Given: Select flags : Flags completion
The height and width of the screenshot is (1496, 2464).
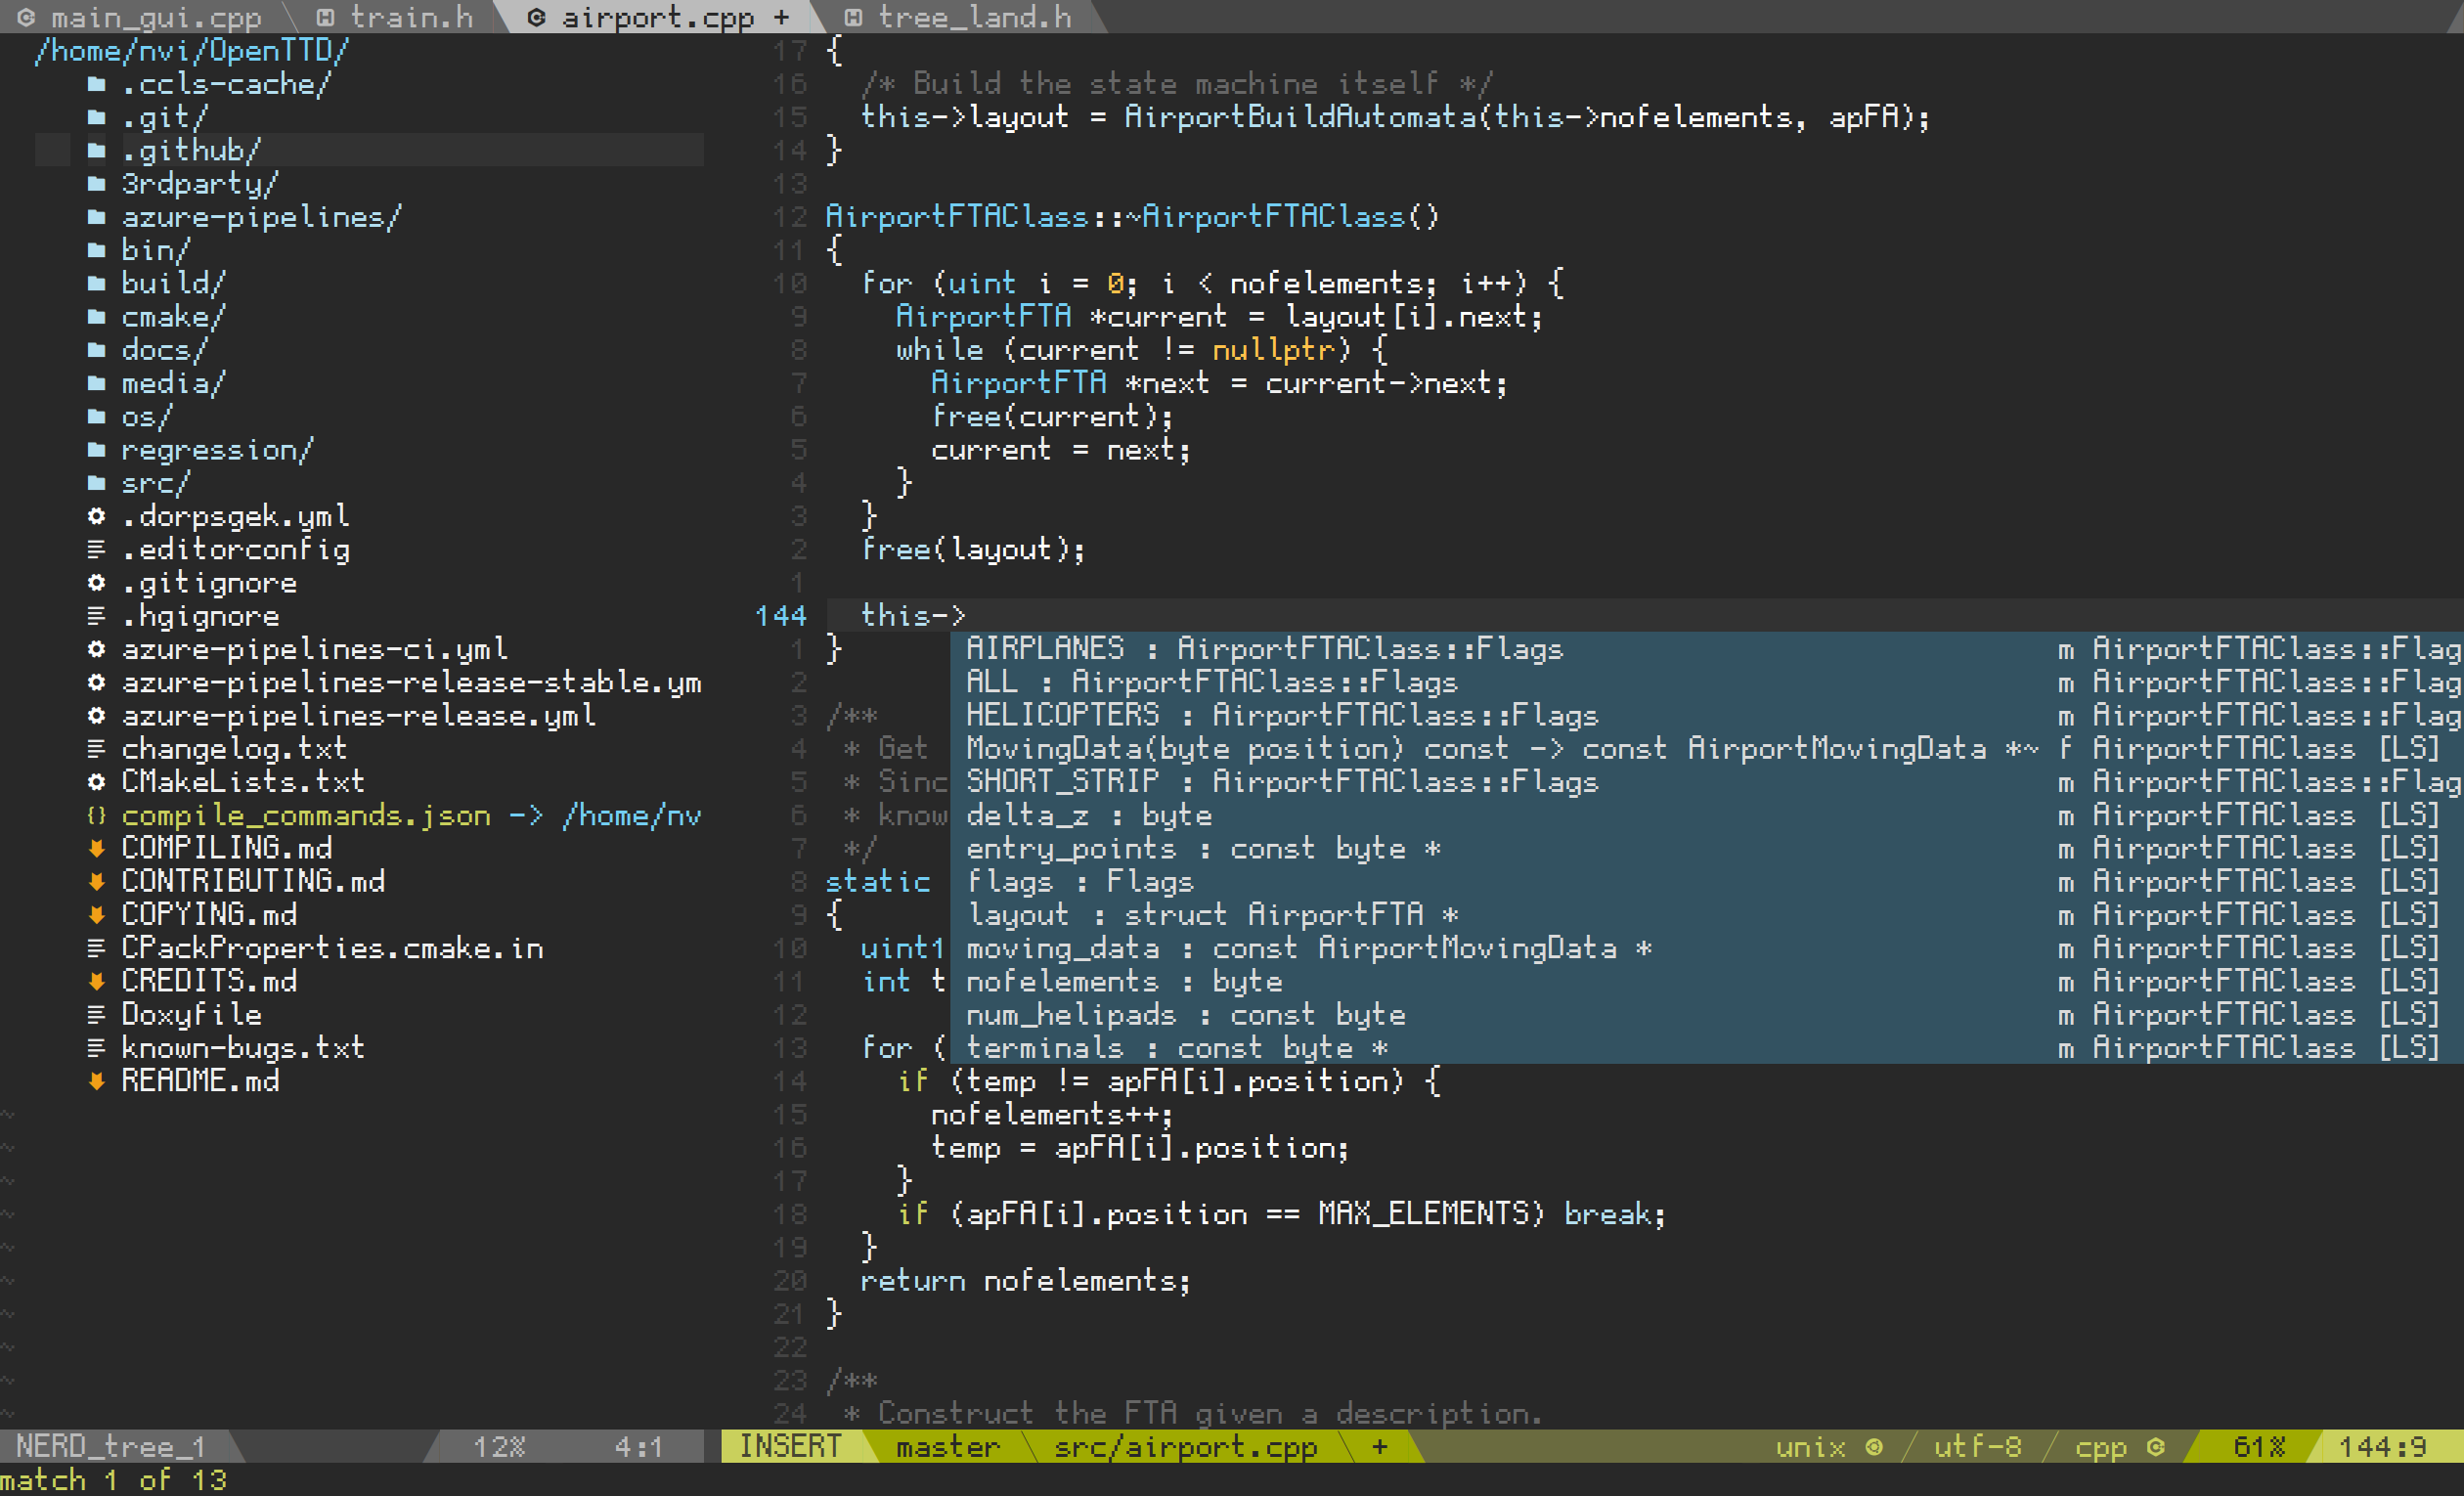Looking at the screenshot, I should point(1706,882).
